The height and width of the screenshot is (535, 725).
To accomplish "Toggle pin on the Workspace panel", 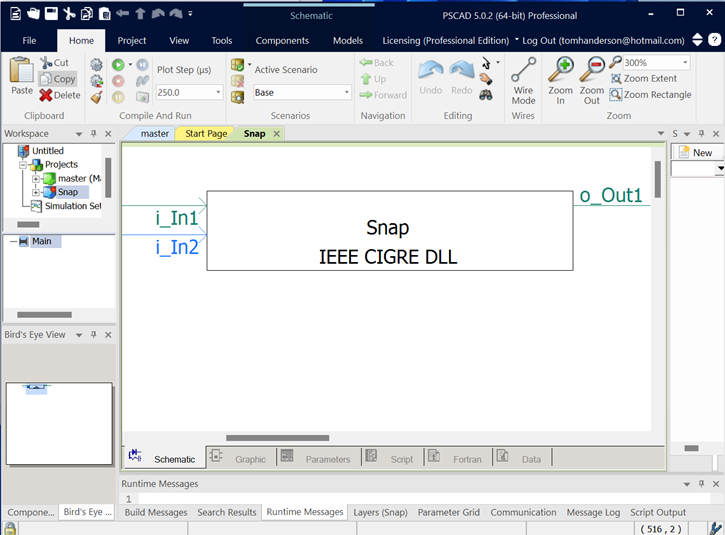I will pos(93,134).
